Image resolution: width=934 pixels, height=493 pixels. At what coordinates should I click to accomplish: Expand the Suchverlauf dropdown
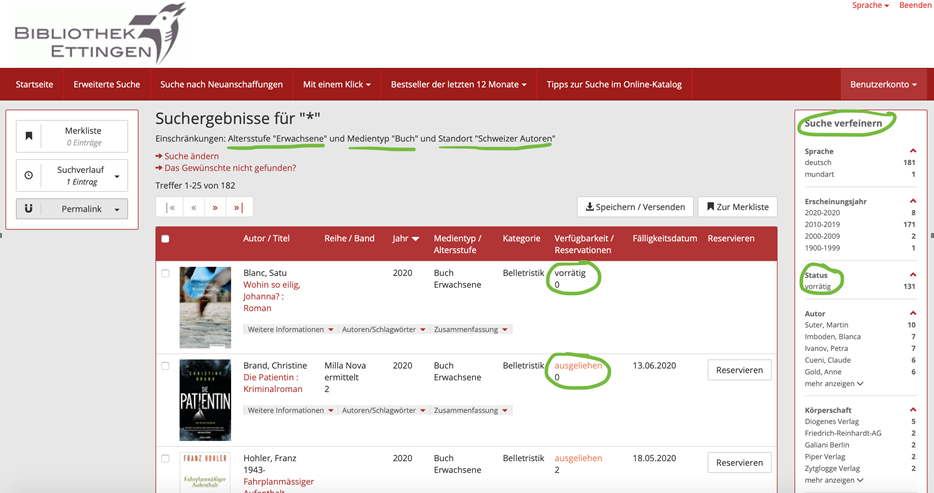click(118, 176)
